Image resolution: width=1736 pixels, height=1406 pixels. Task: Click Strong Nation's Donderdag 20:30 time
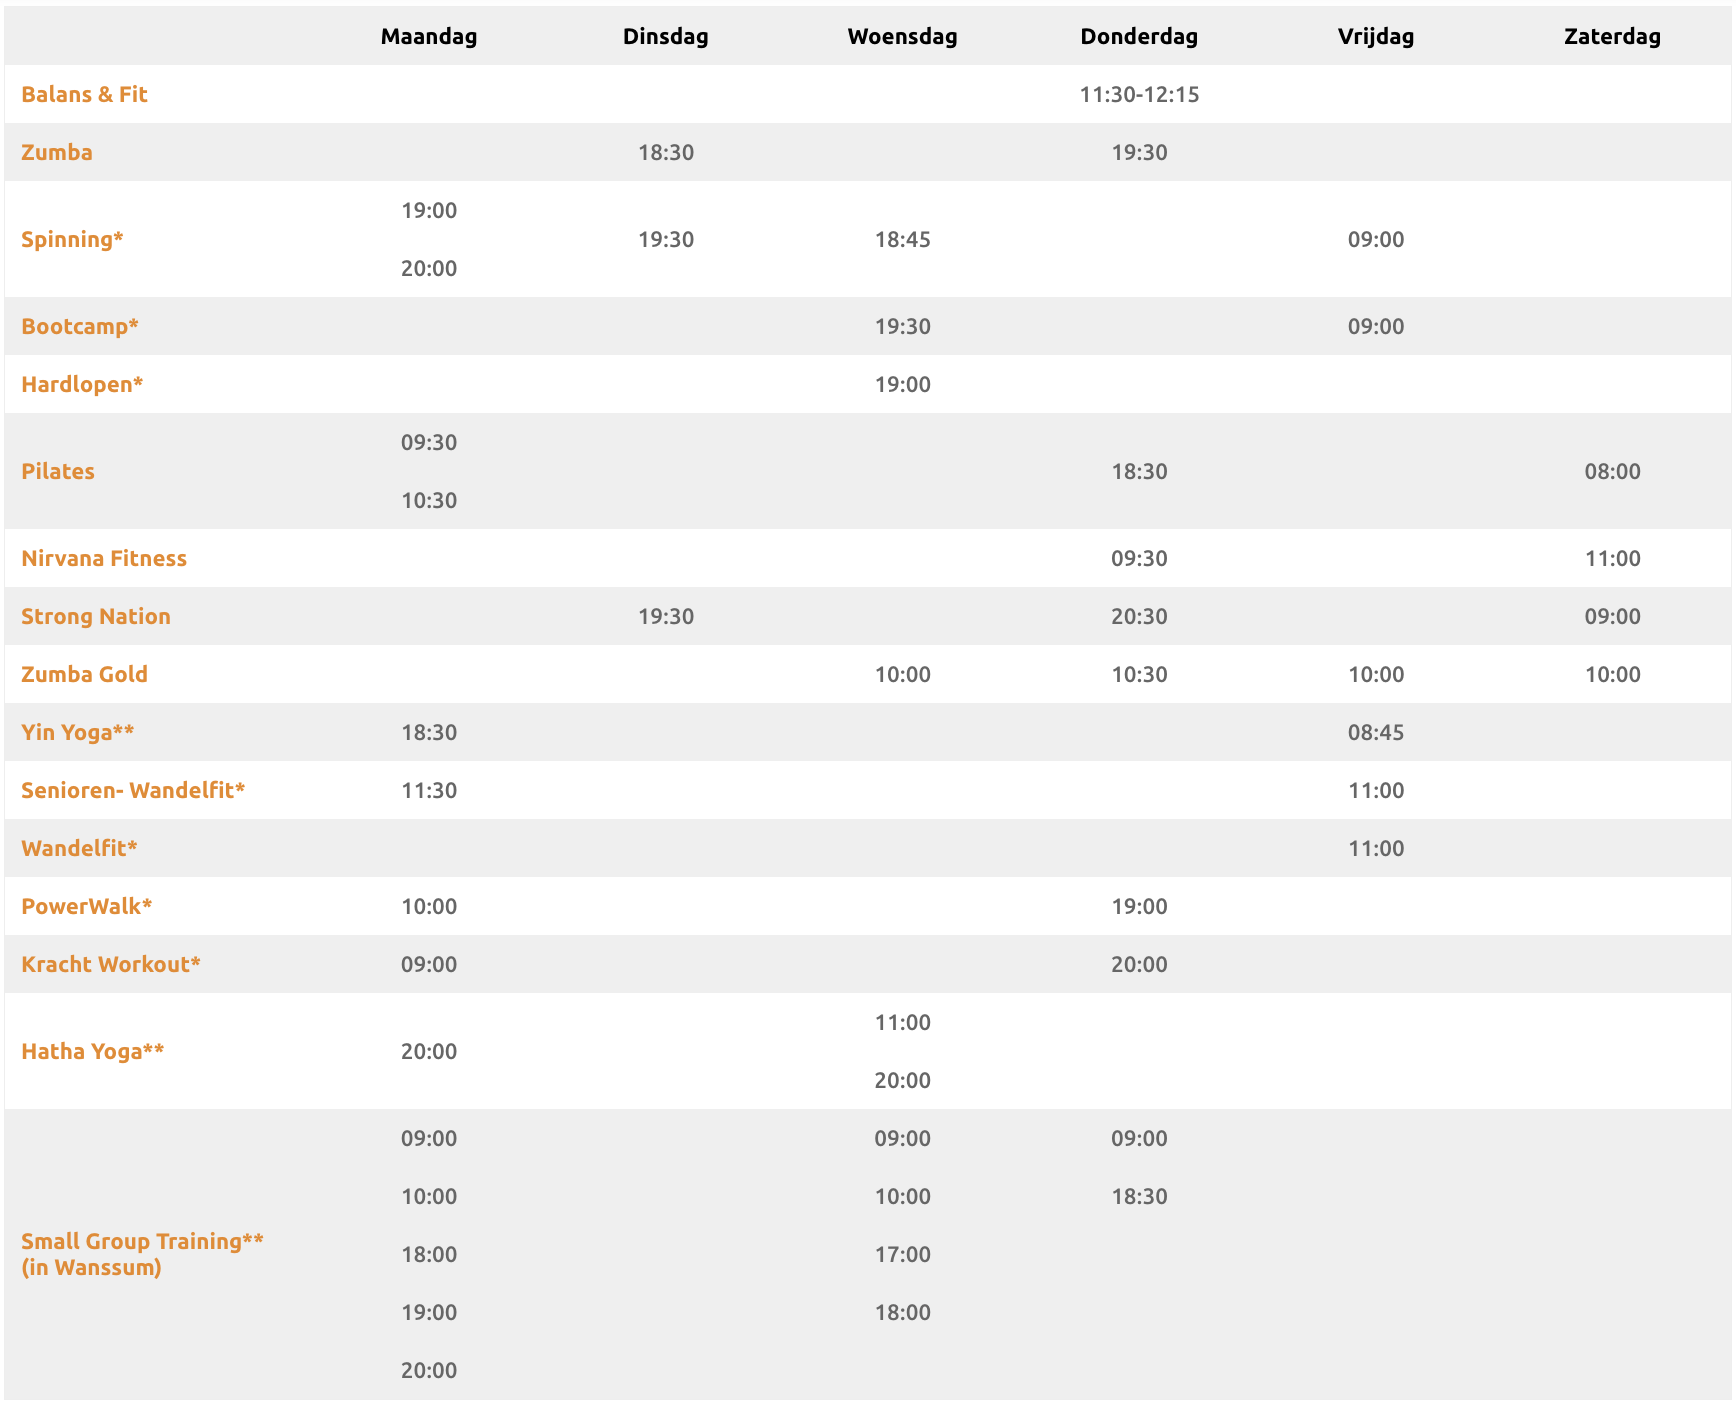(1139, 617)
